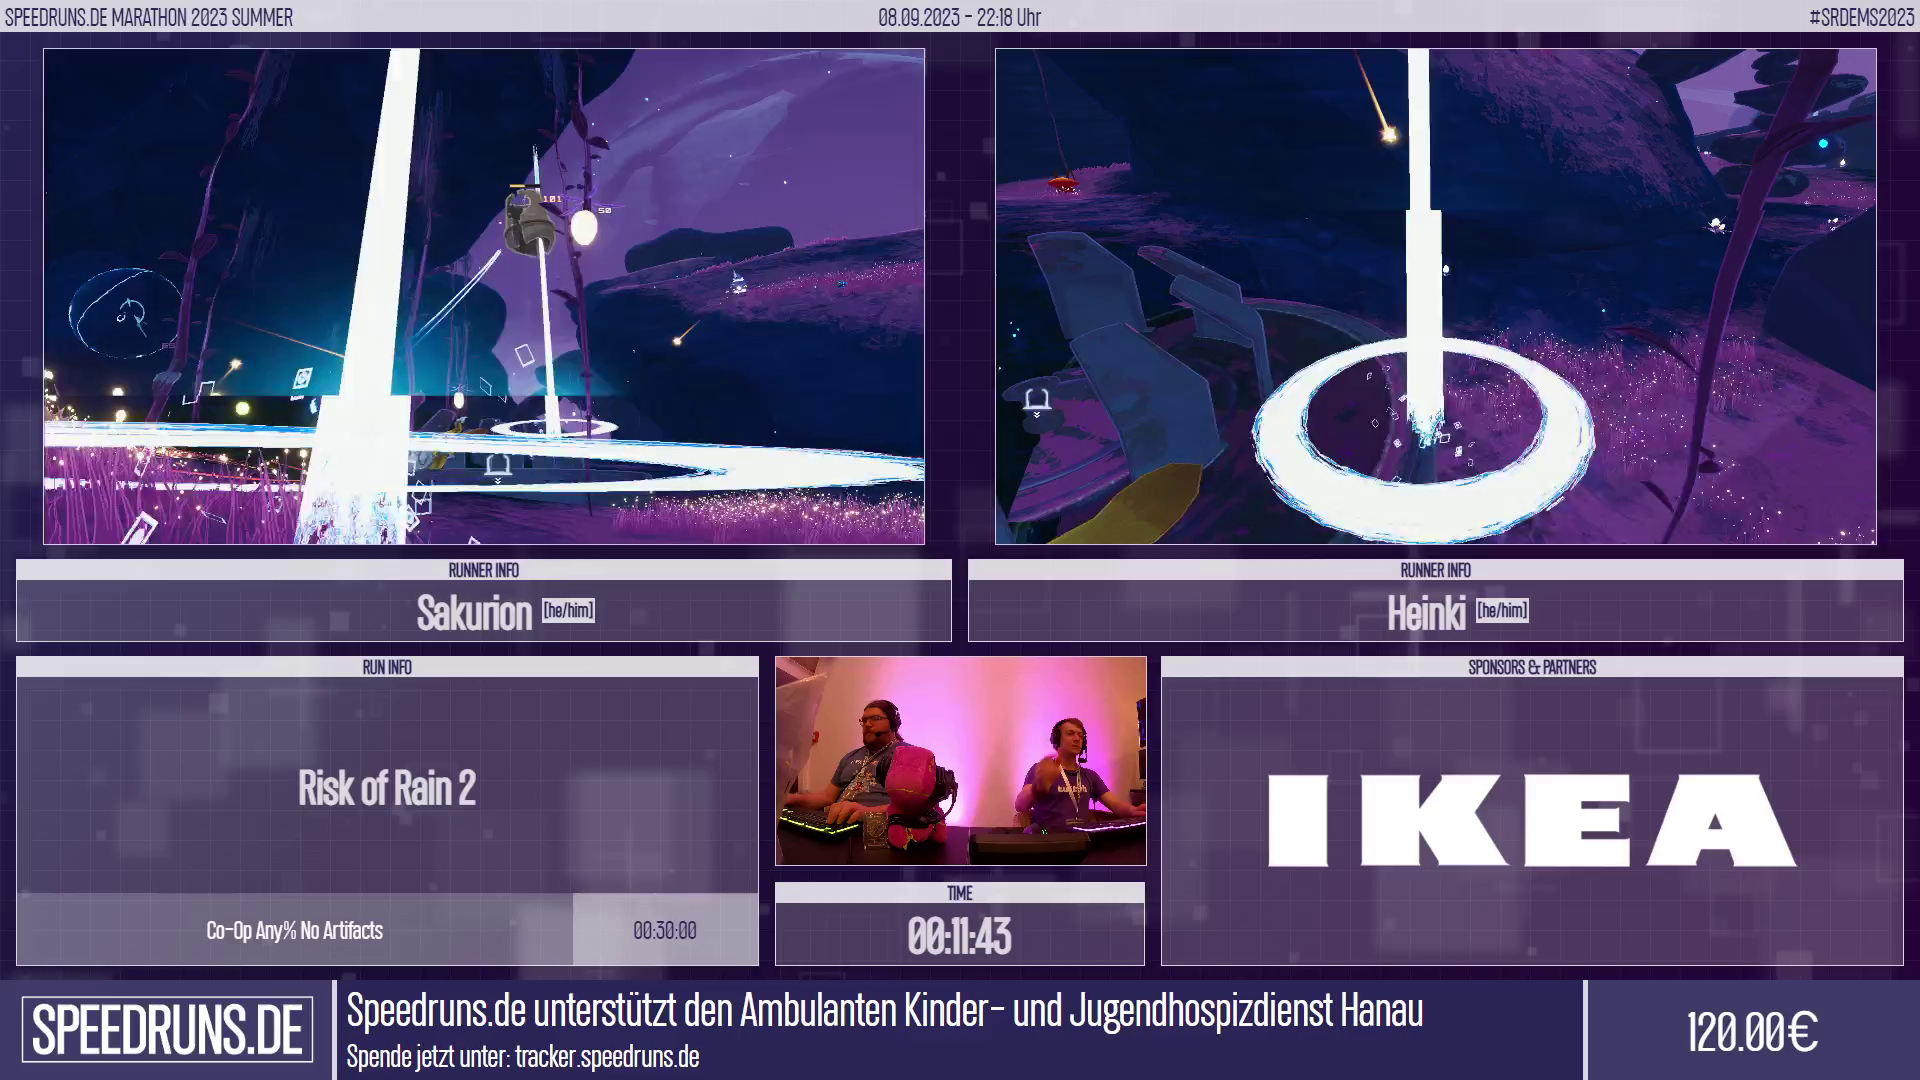Click the 00:11:43 run timer
The width and height of the screenshot is (1920, 1080).
(x=959, y=937)
